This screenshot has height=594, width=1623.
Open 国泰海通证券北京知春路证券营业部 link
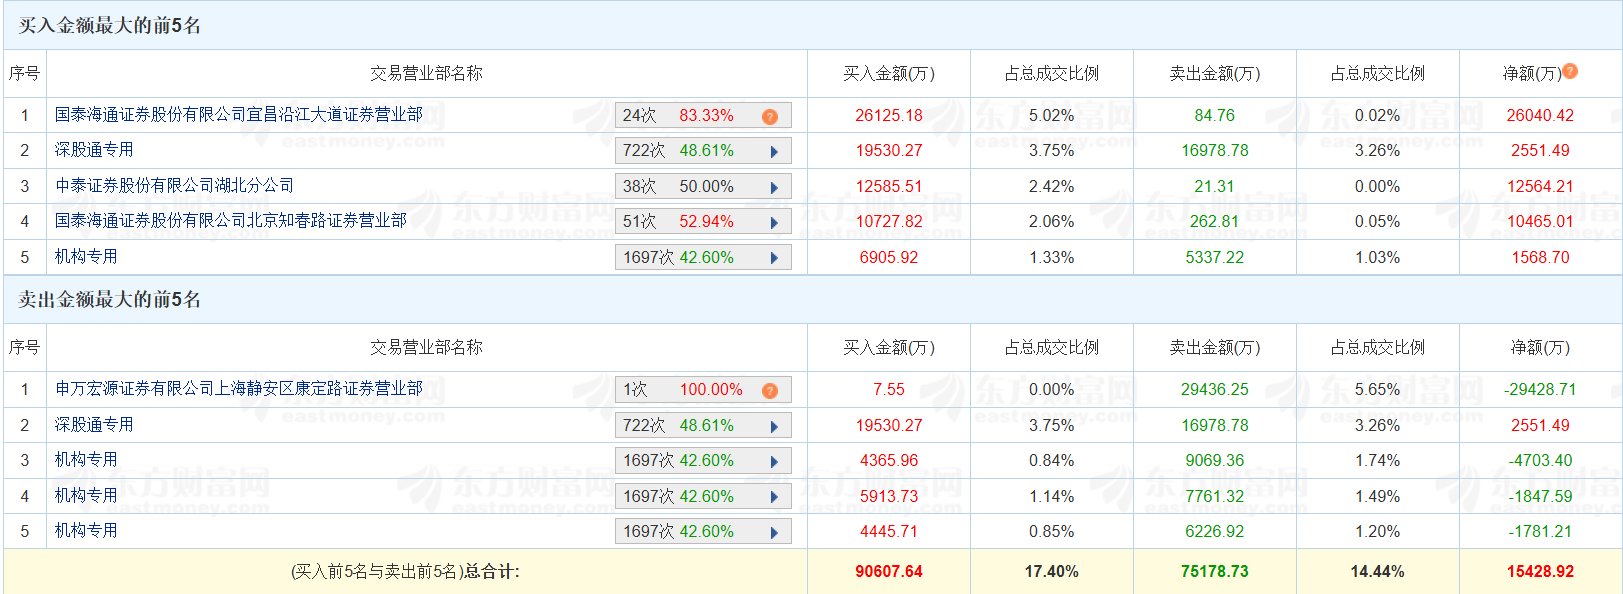coord(231,221)
